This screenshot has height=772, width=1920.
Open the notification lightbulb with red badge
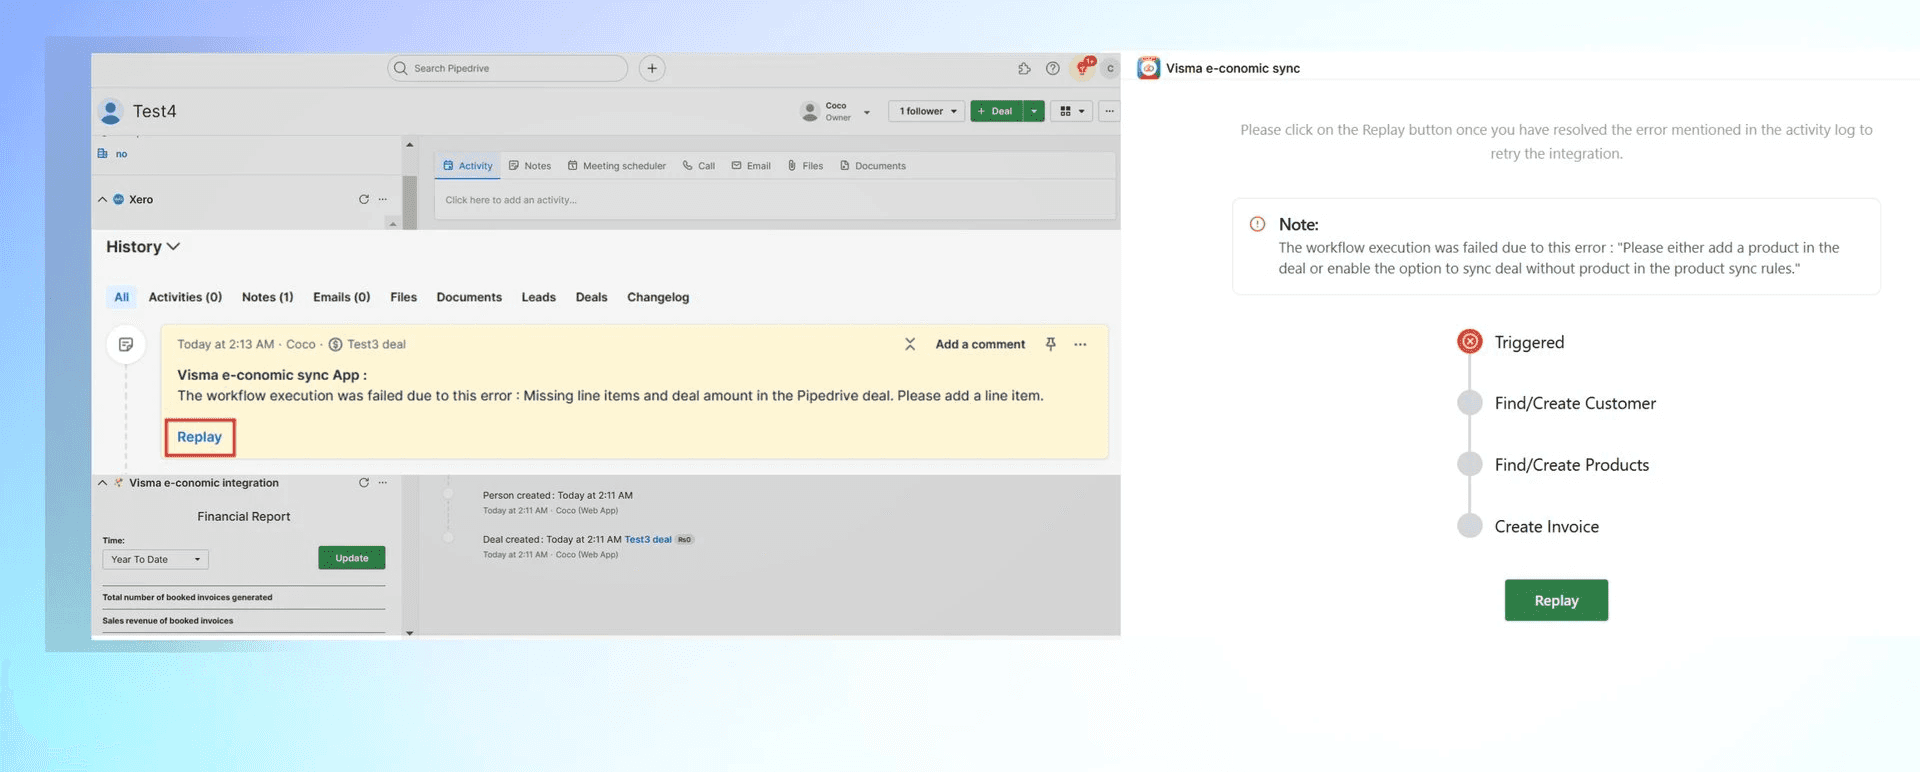pos(1083,67)
